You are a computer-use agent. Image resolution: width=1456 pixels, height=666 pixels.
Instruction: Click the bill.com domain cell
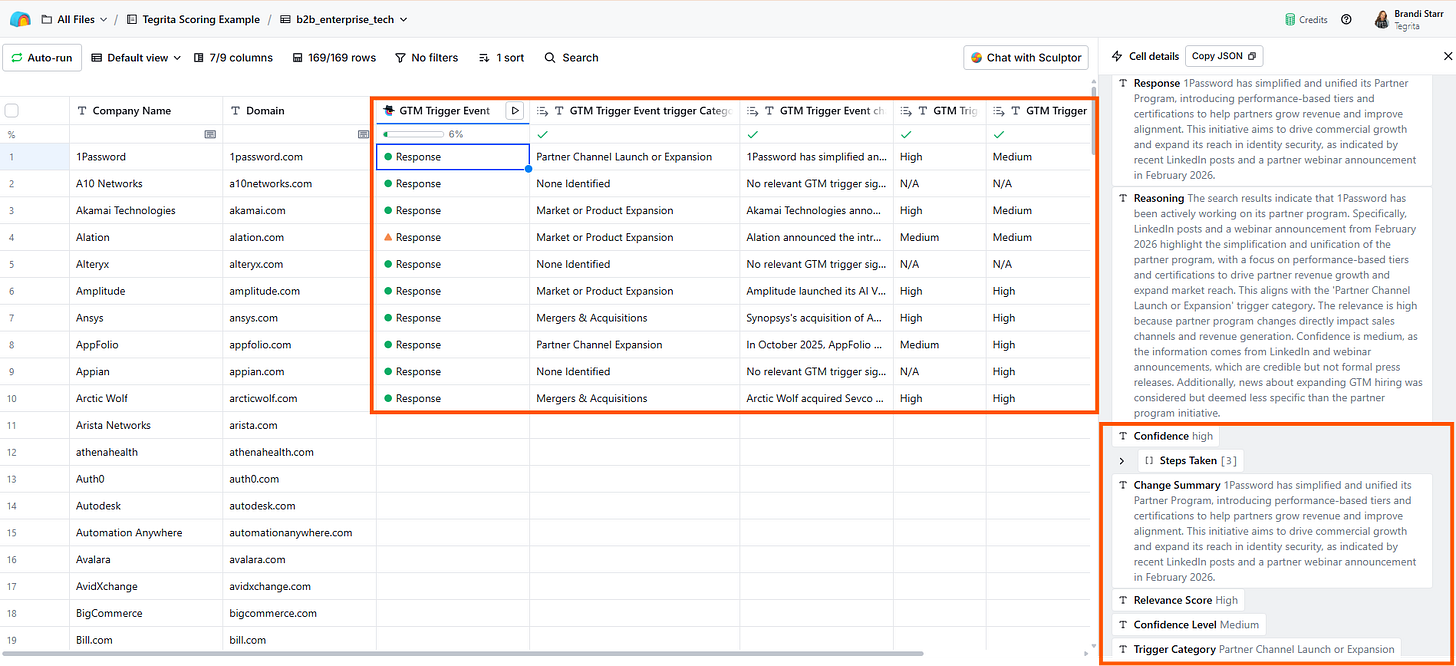(x=299, y=640)
